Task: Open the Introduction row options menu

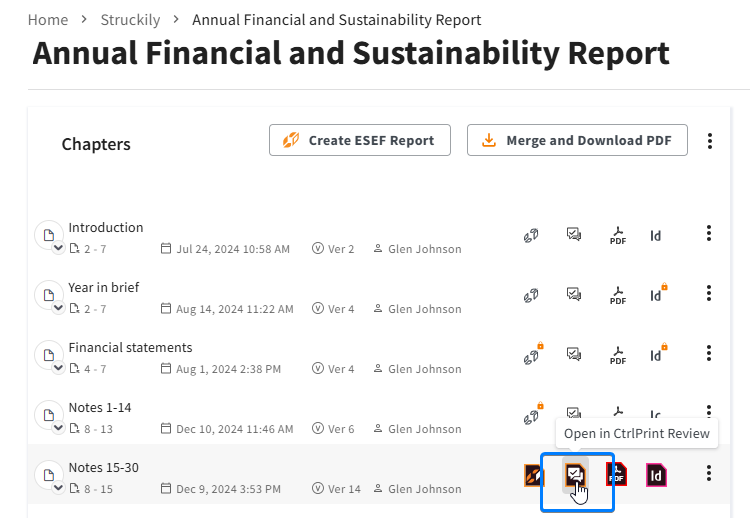Action: tap(709, 233)
